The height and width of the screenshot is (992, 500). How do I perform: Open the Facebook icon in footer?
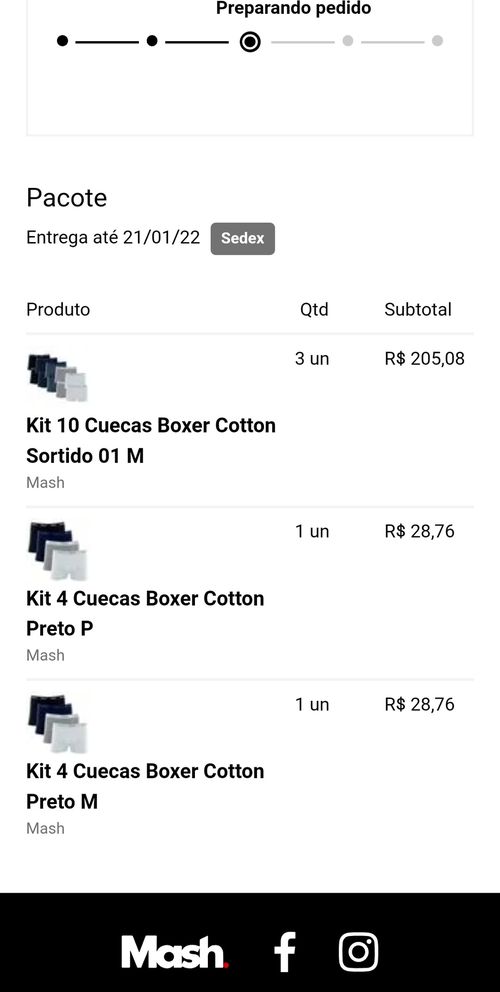tap(284, 952)
